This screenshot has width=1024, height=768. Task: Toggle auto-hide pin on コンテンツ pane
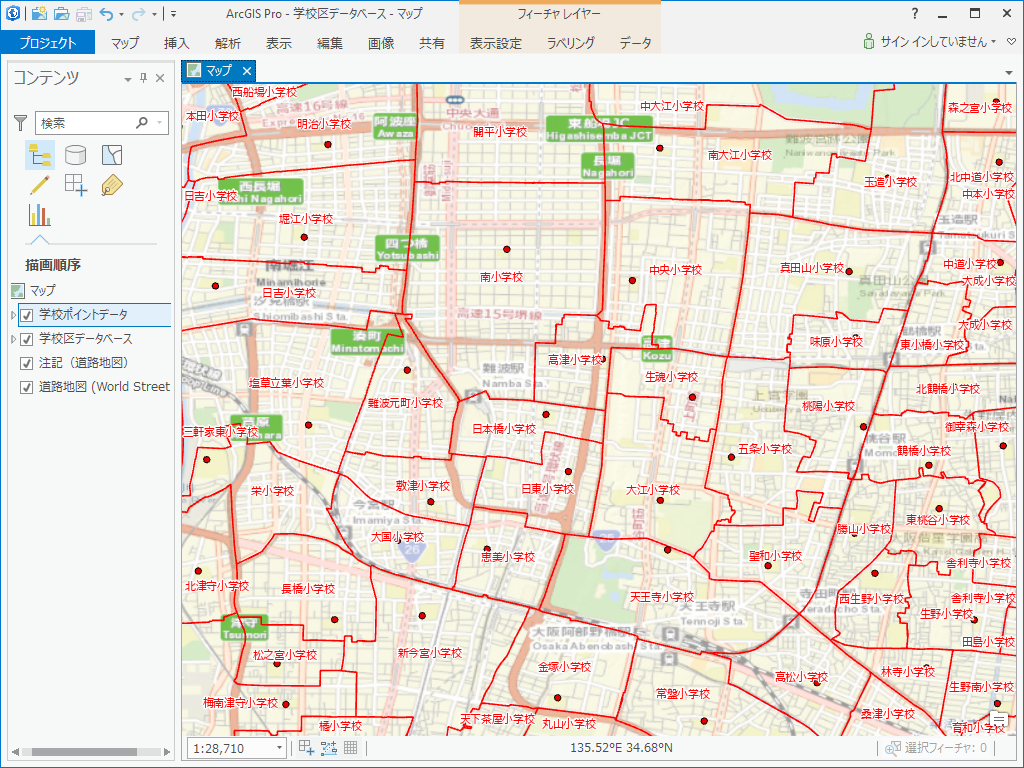(144, 78)
